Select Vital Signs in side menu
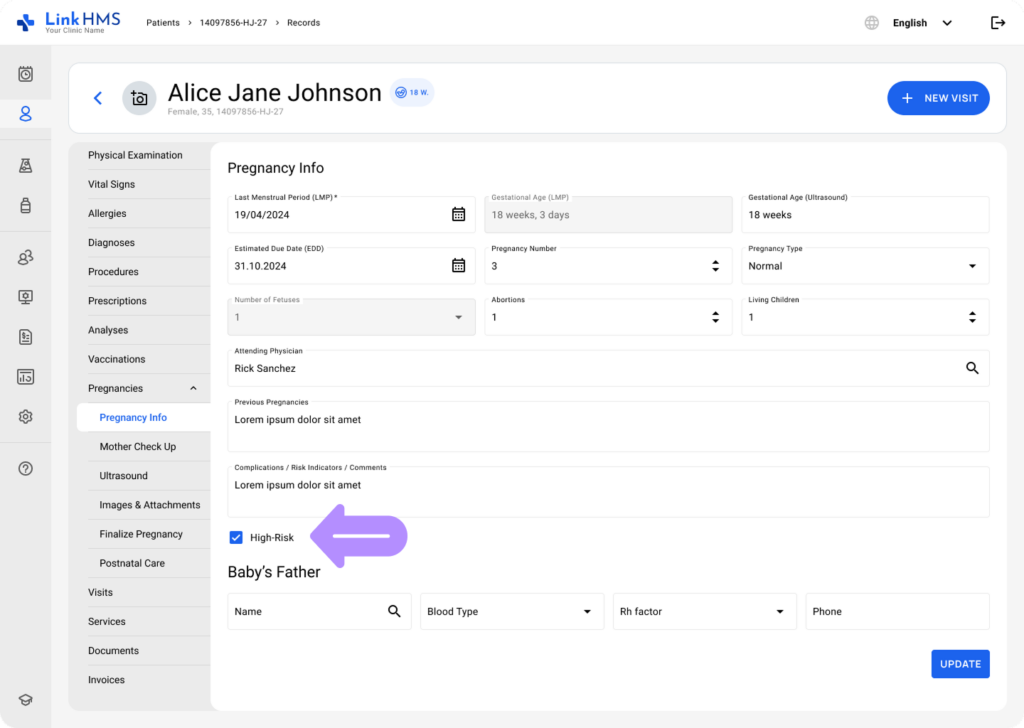Image resolution: width=1024 pixels, height=728 pixels. point(111,184)
